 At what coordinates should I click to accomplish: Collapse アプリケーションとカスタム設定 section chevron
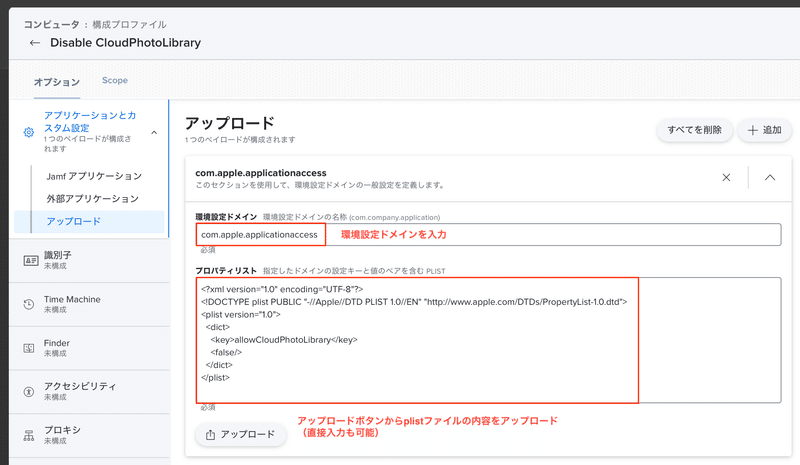154,133
